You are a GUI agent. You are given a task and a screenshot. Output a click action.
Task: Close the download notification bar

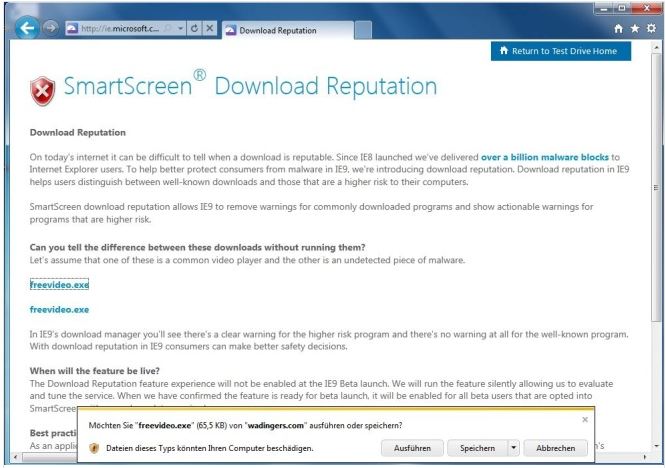click(584, 419)
